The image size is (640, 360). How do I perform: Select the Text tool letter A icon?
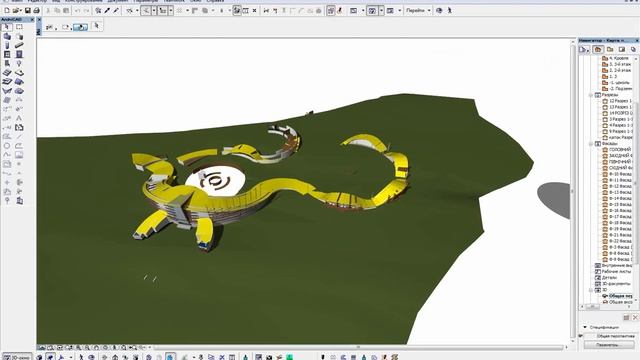coord(19,118)
